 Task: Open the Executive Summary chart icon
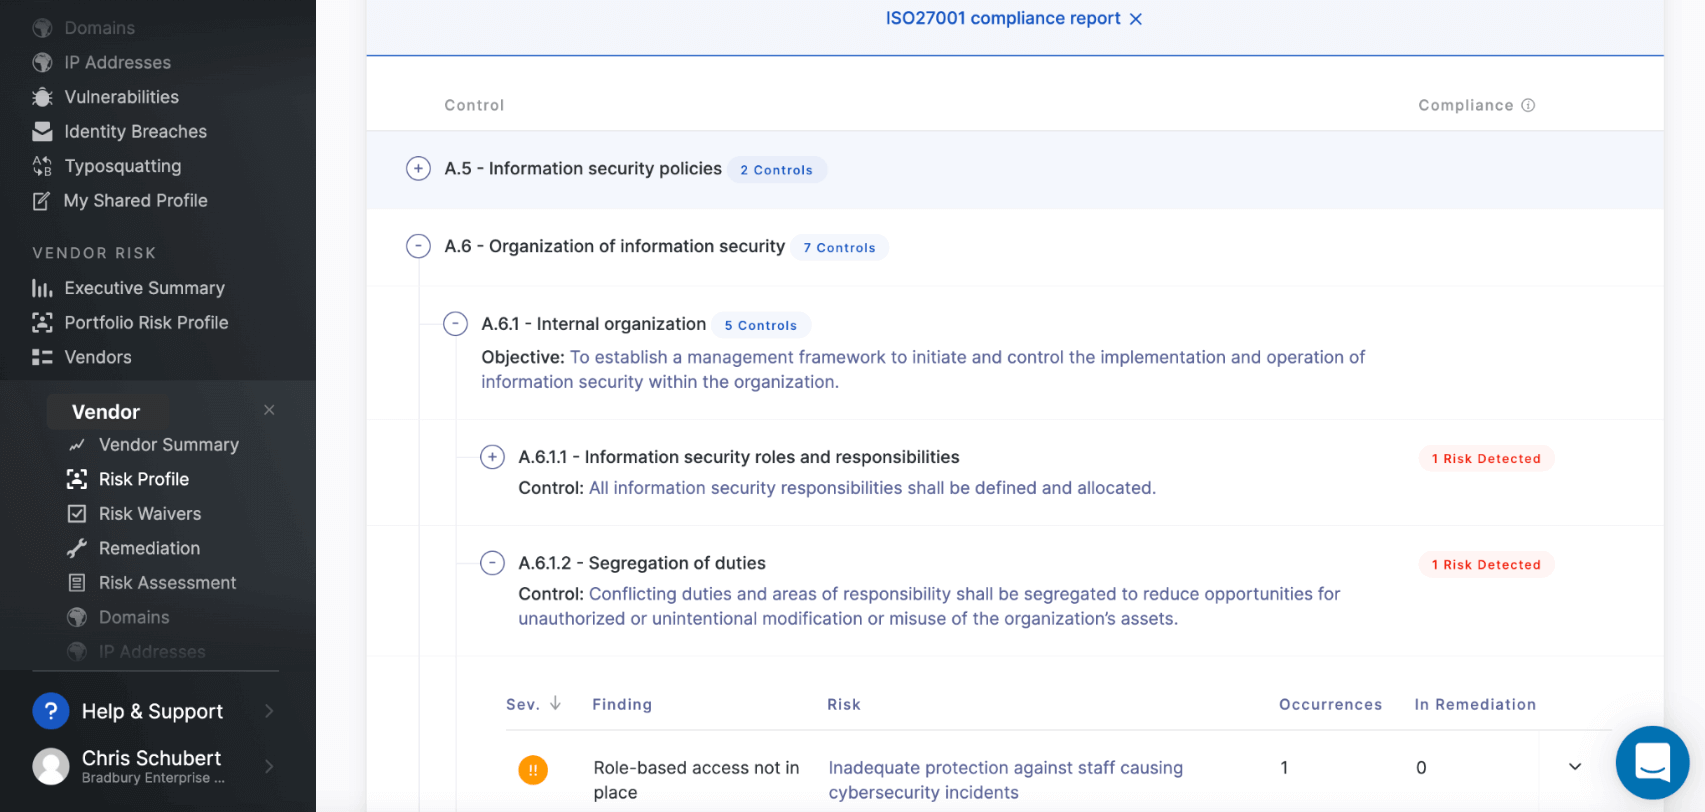coord(42,288)
